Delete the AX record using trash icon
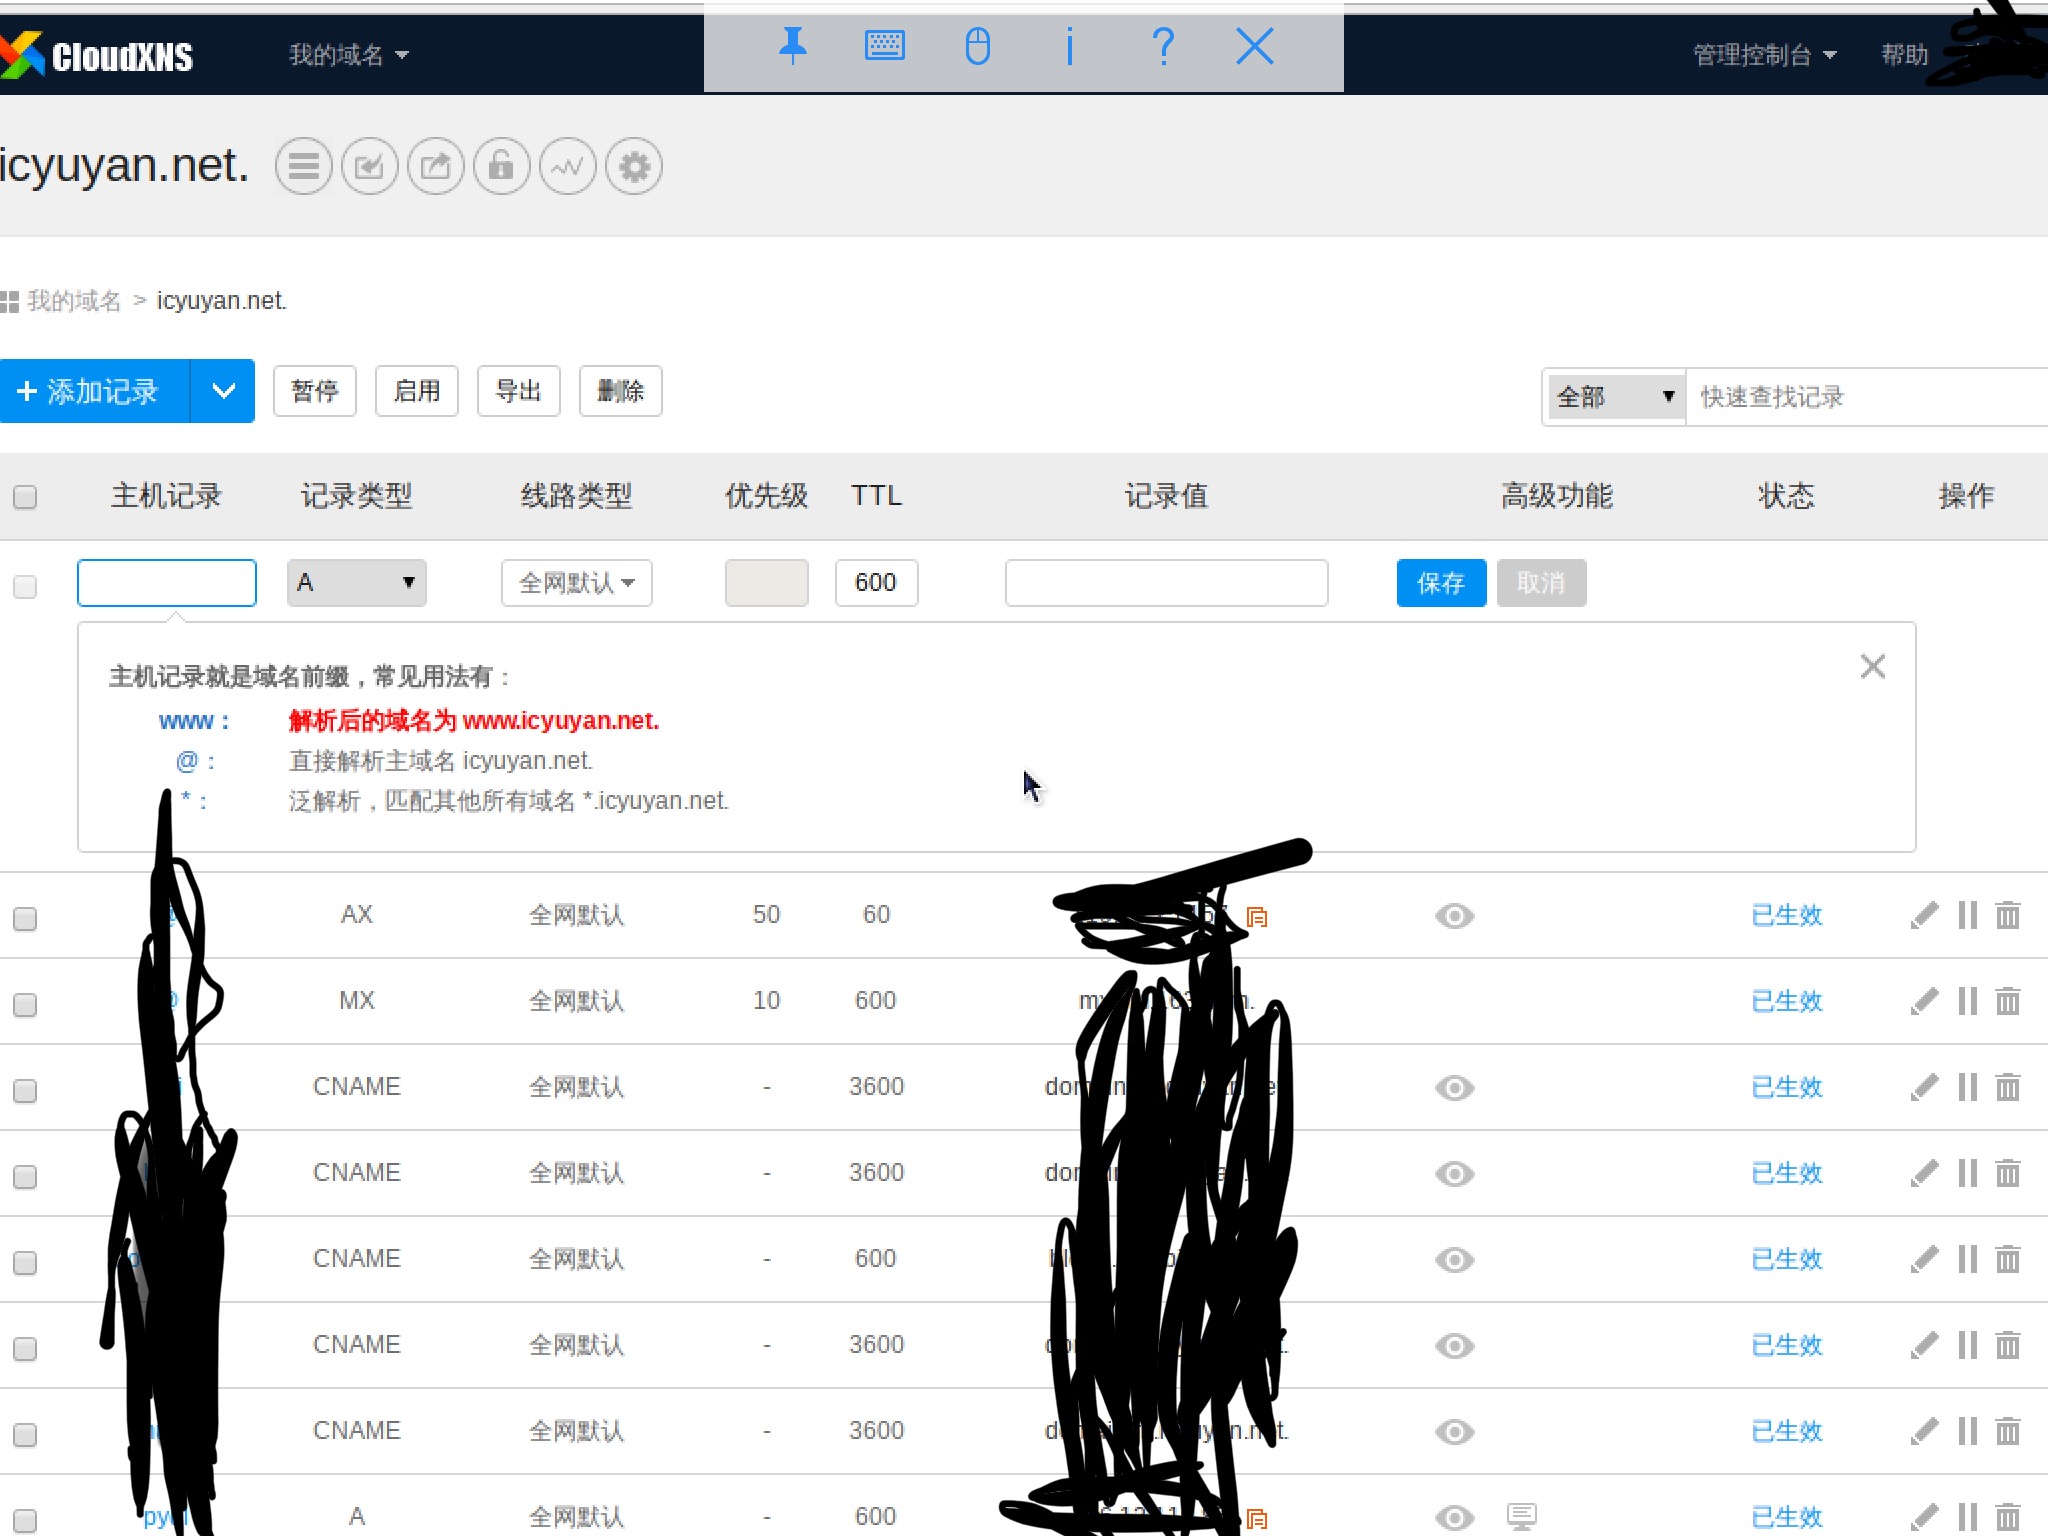 tap(2008, 915)
